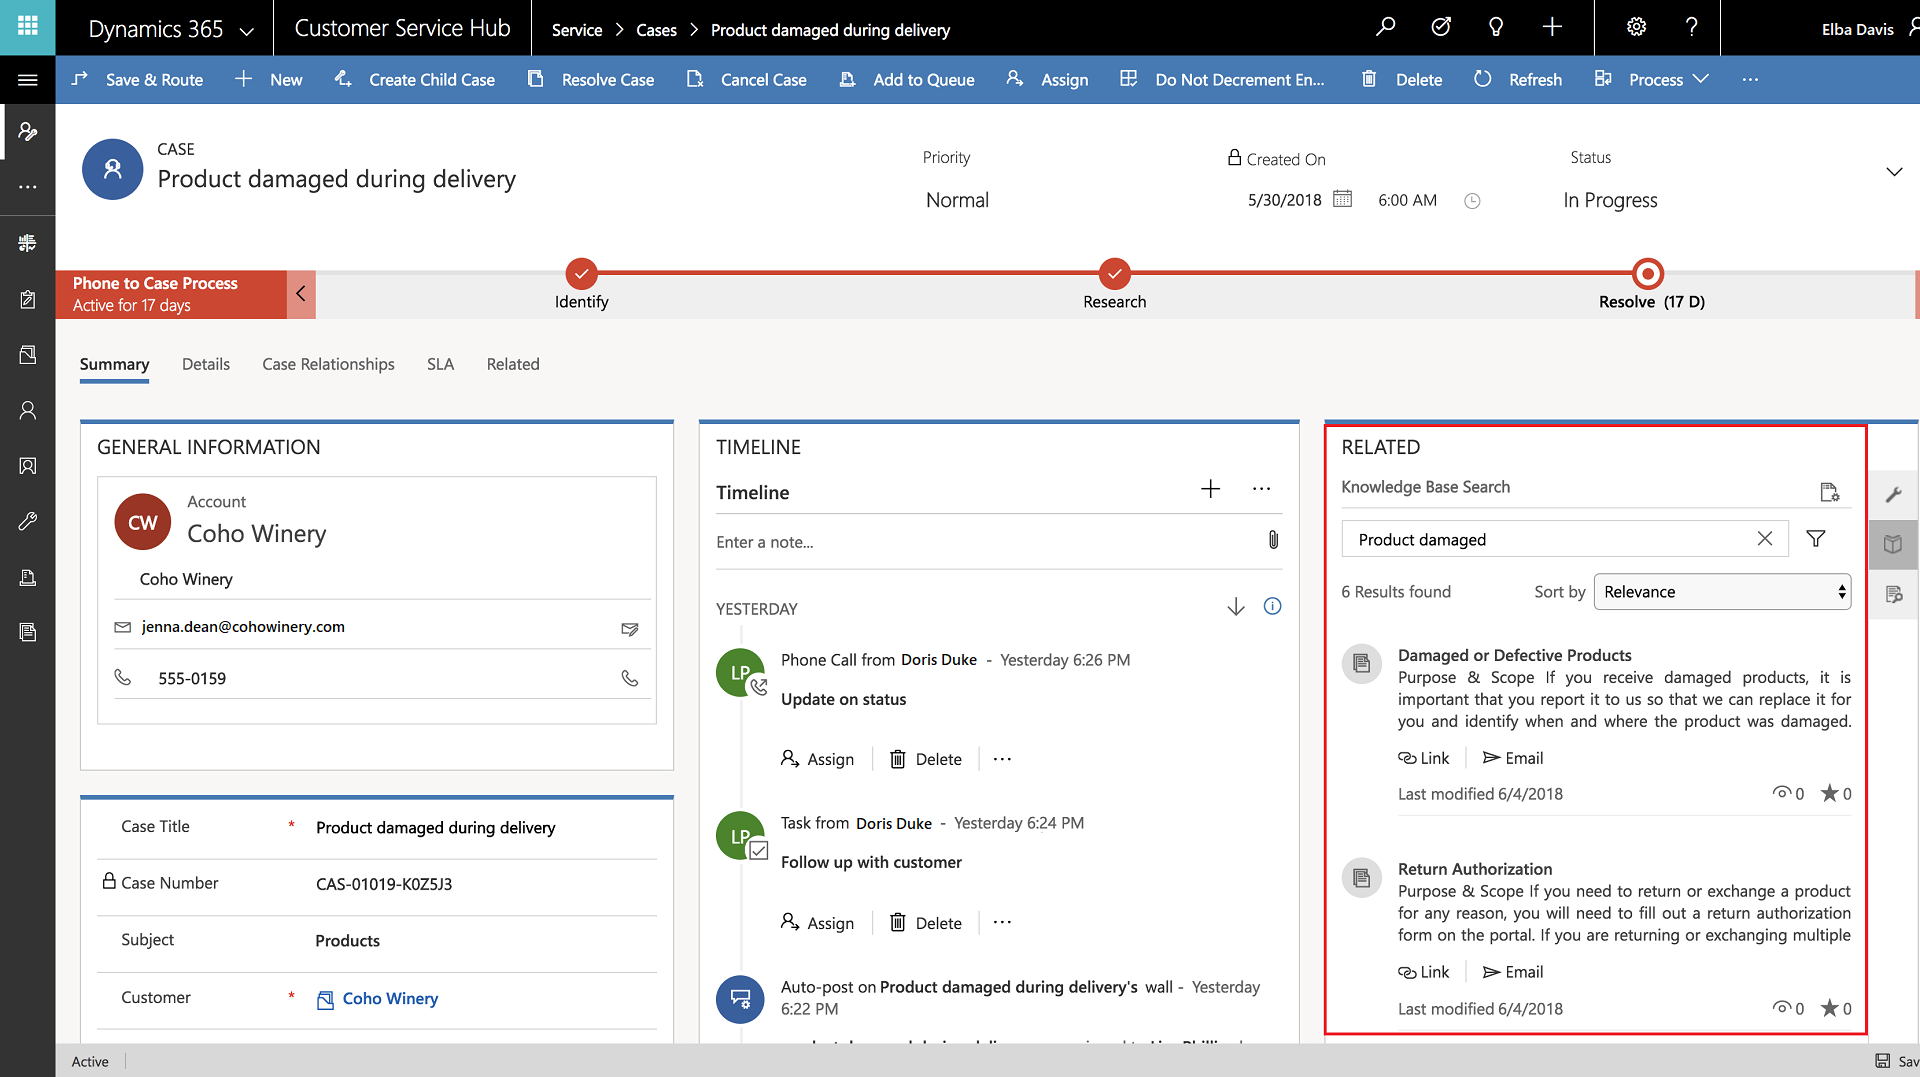Click Refresh in the command bar
Screen dimensions: 1920x1077
point(1517,80)
